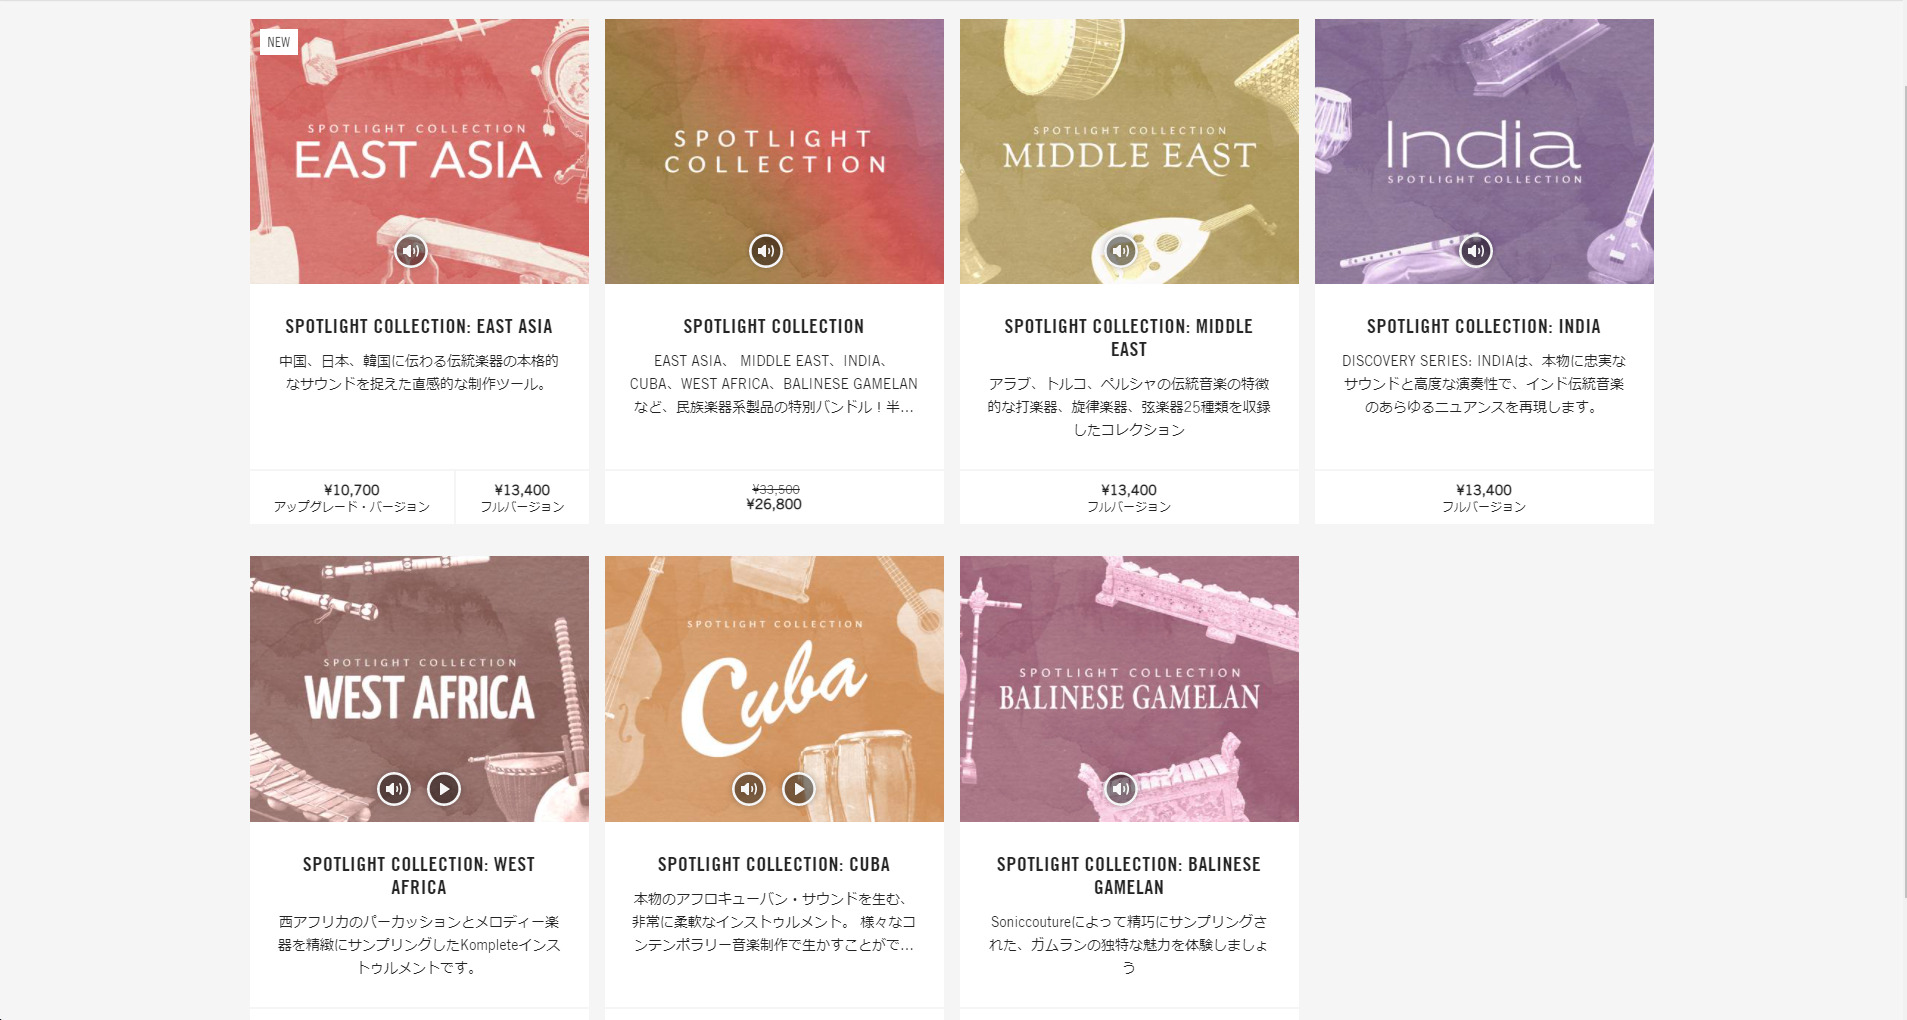Open Spotlight Collection: Middle East title link
The image size is (1907, 1020).
1129,338
